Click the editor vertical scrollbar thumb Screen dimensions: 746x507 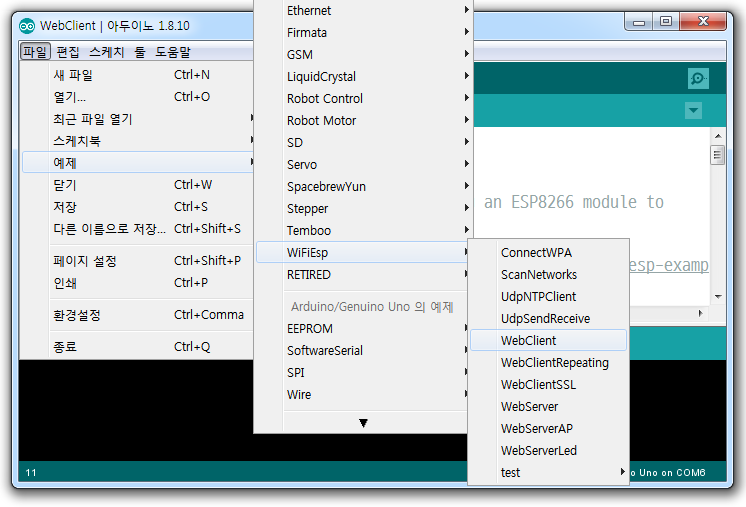point(717,155)
